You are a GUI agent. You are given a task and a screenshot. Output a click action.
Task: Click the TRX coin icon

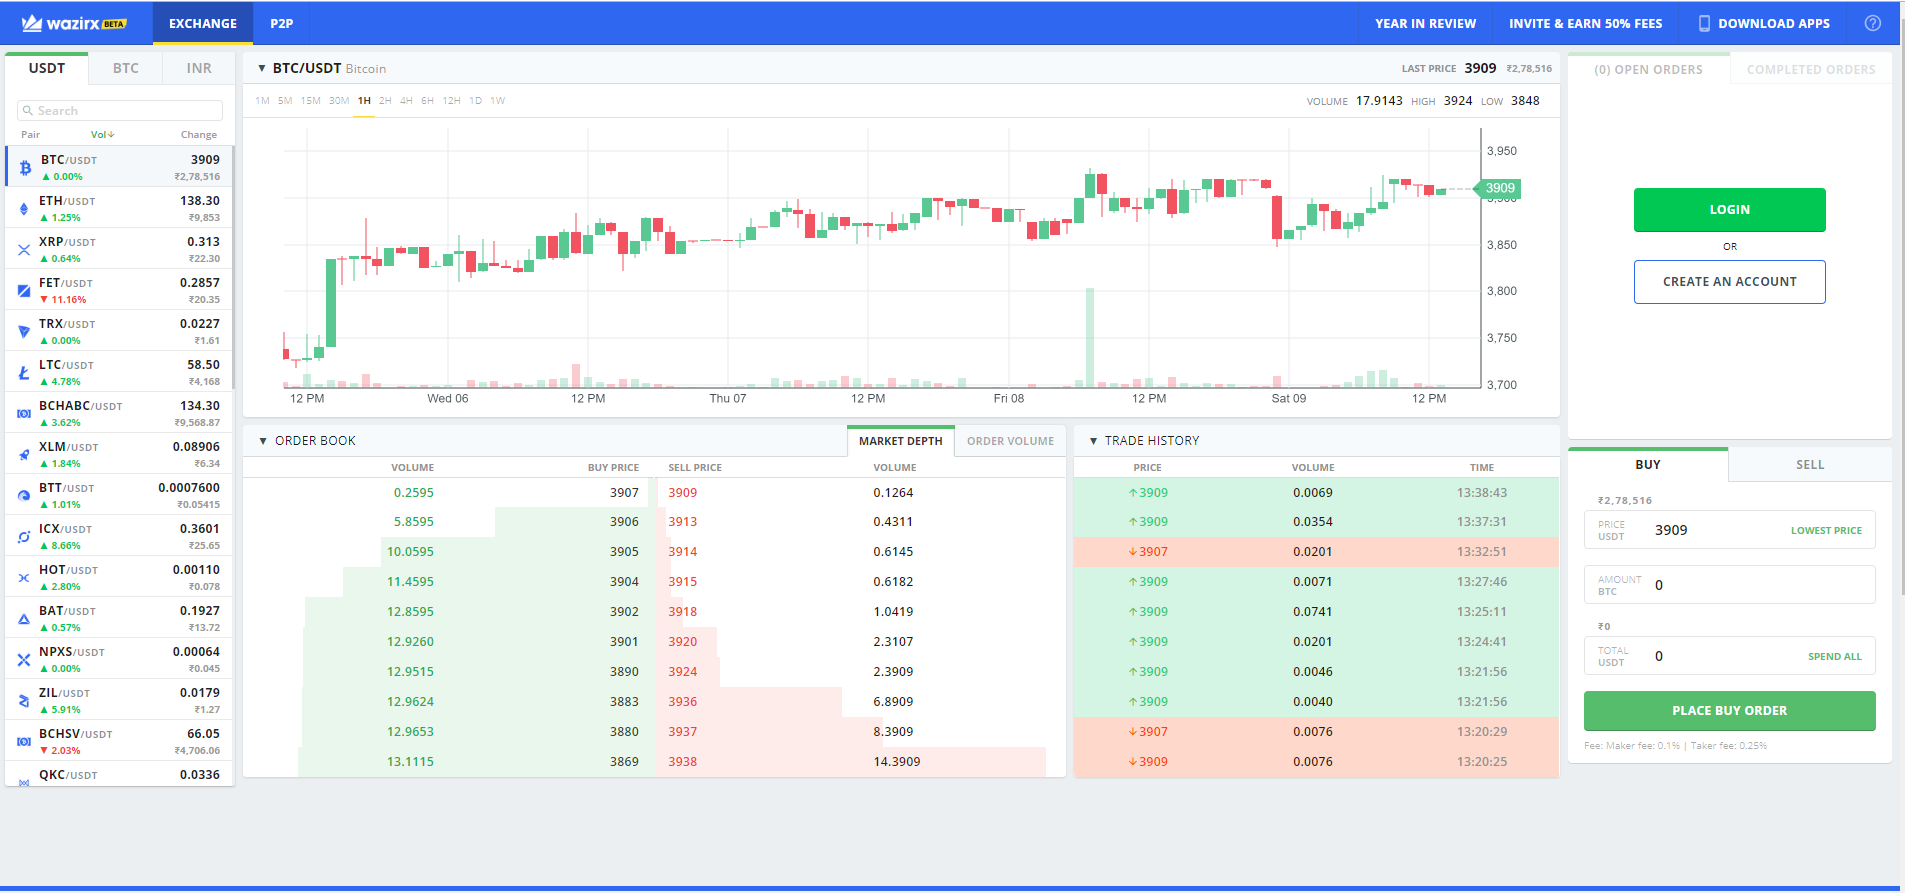pos(24,332)
